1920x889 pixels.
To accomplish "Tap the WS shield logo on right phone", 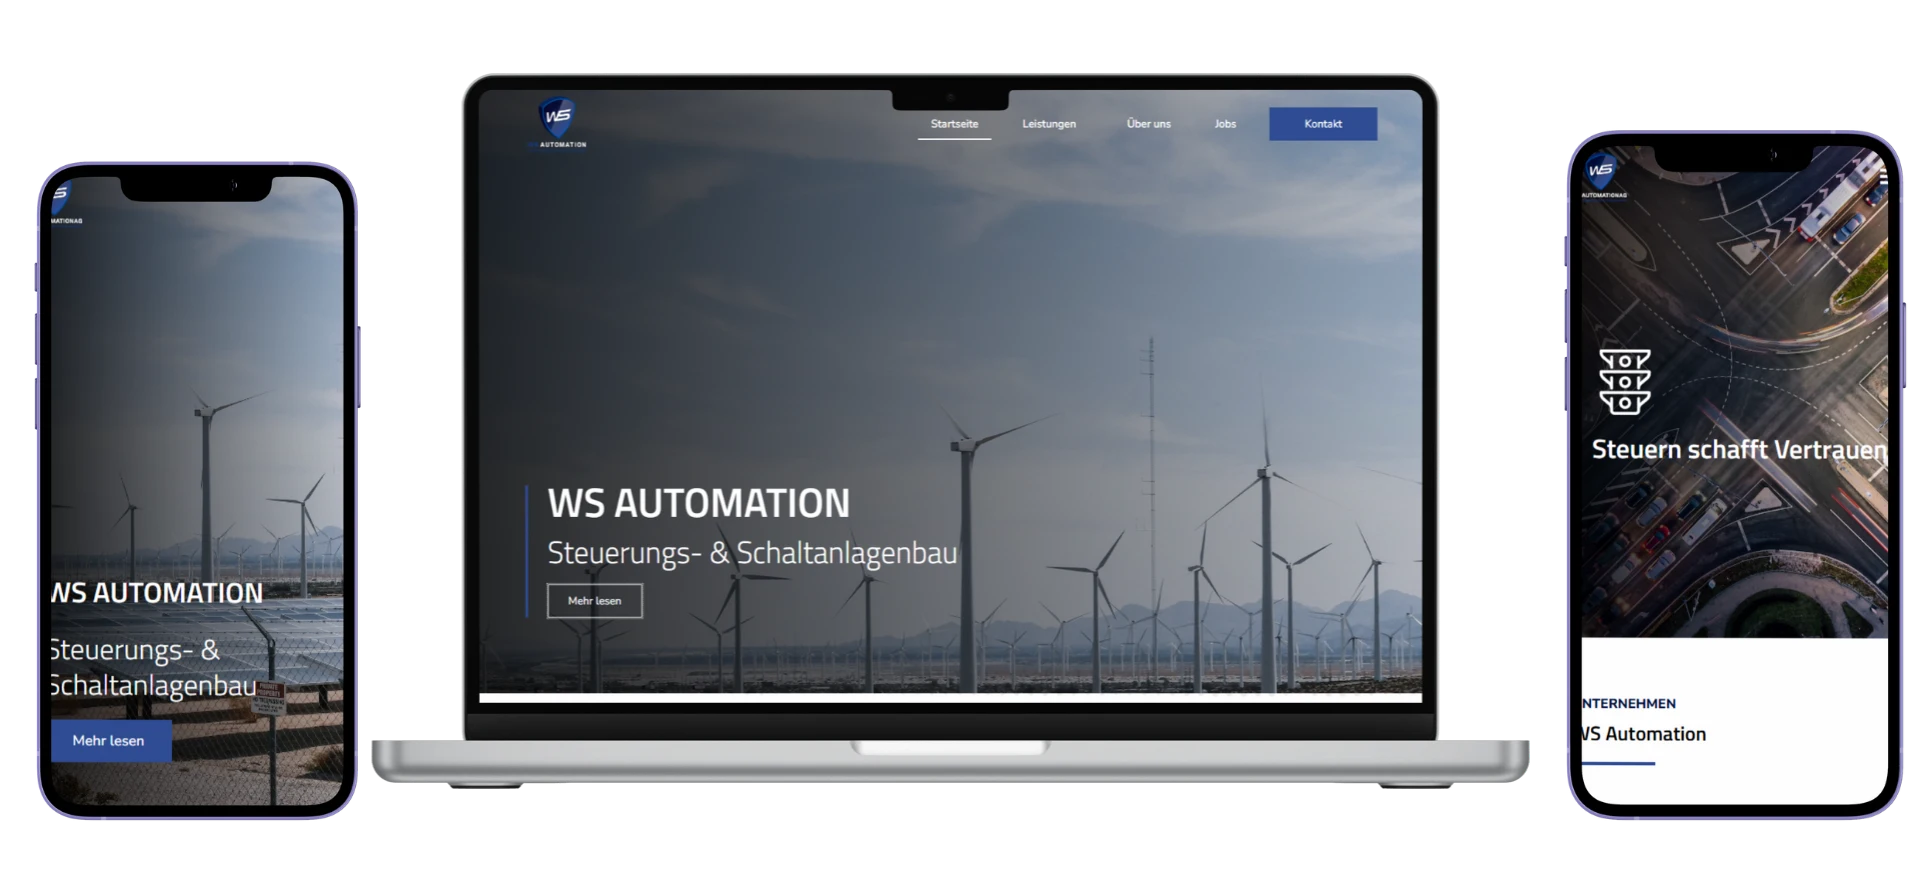I will [x=1601, y=173].
